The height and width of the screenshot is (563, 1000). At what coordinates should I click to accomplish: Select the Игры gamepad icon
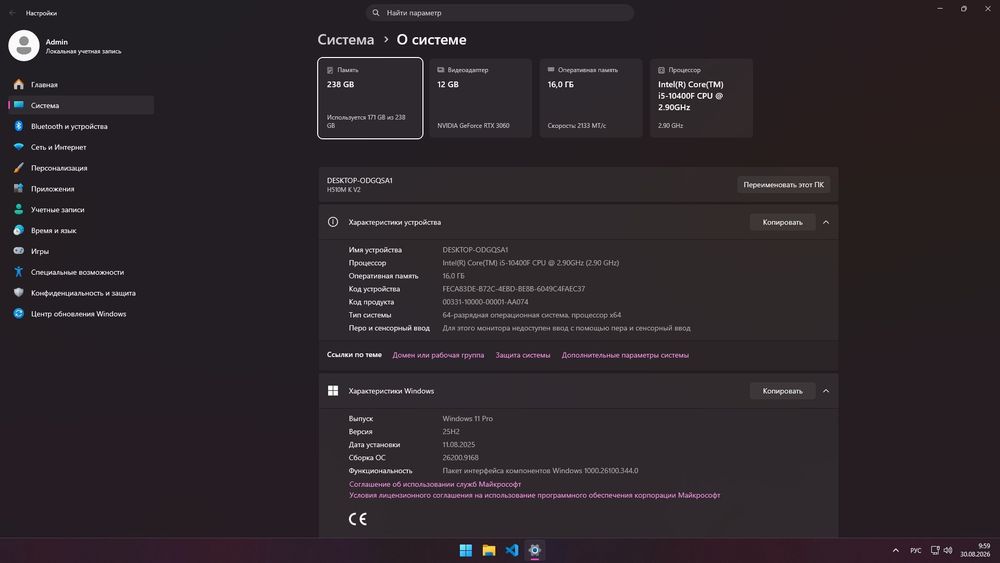coord(18,251)
